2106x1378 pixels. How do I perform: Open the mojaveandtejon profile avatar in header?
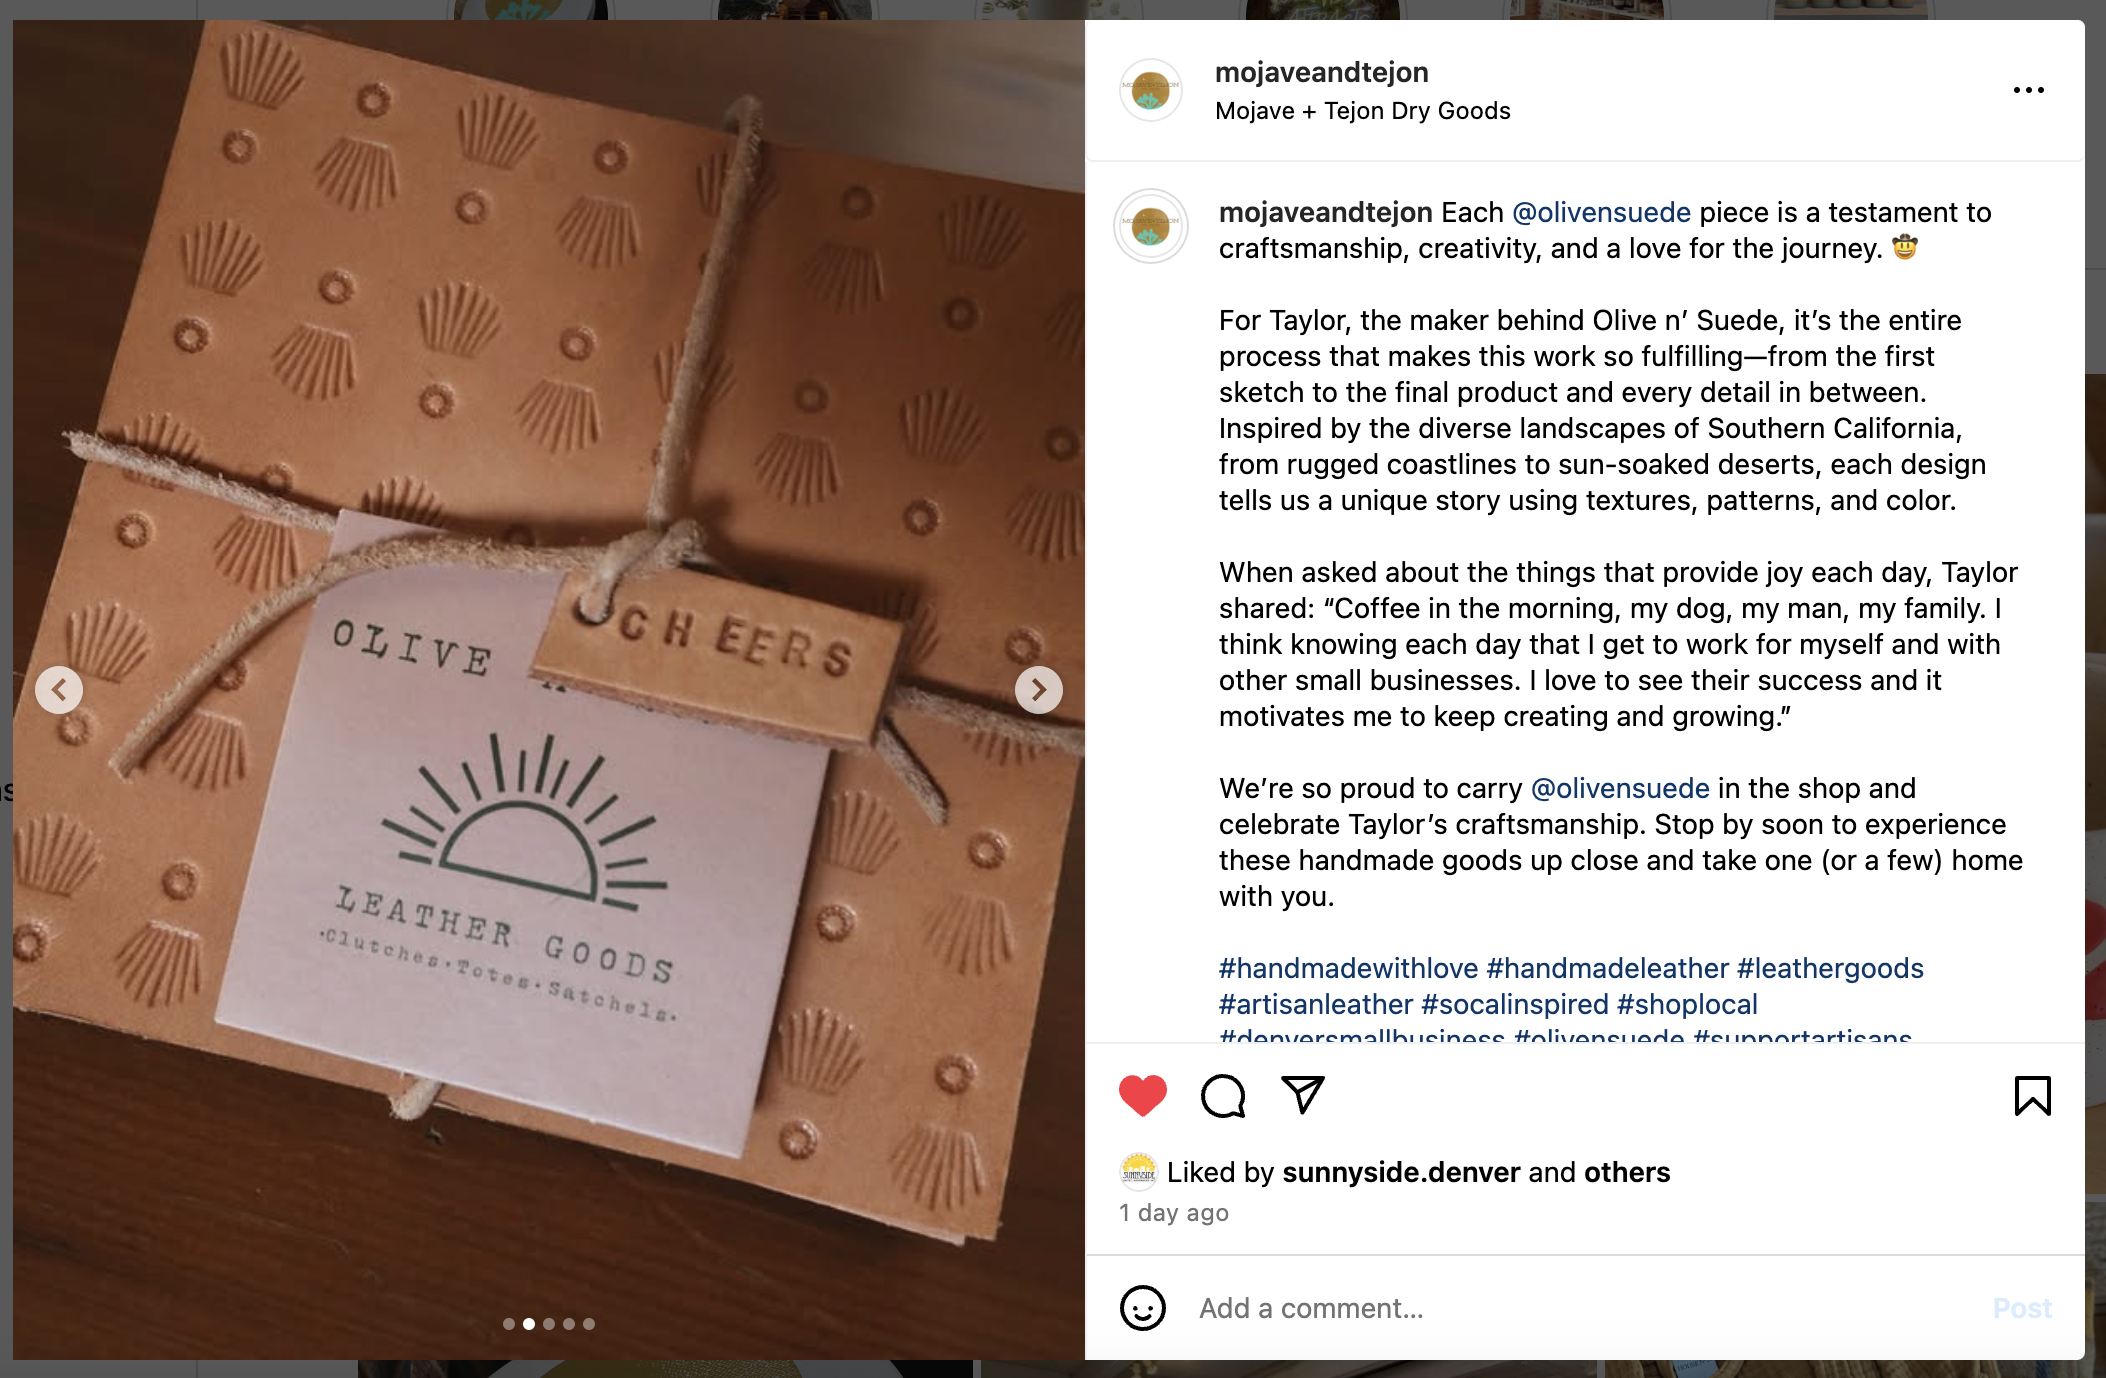tap(1151, 90)
